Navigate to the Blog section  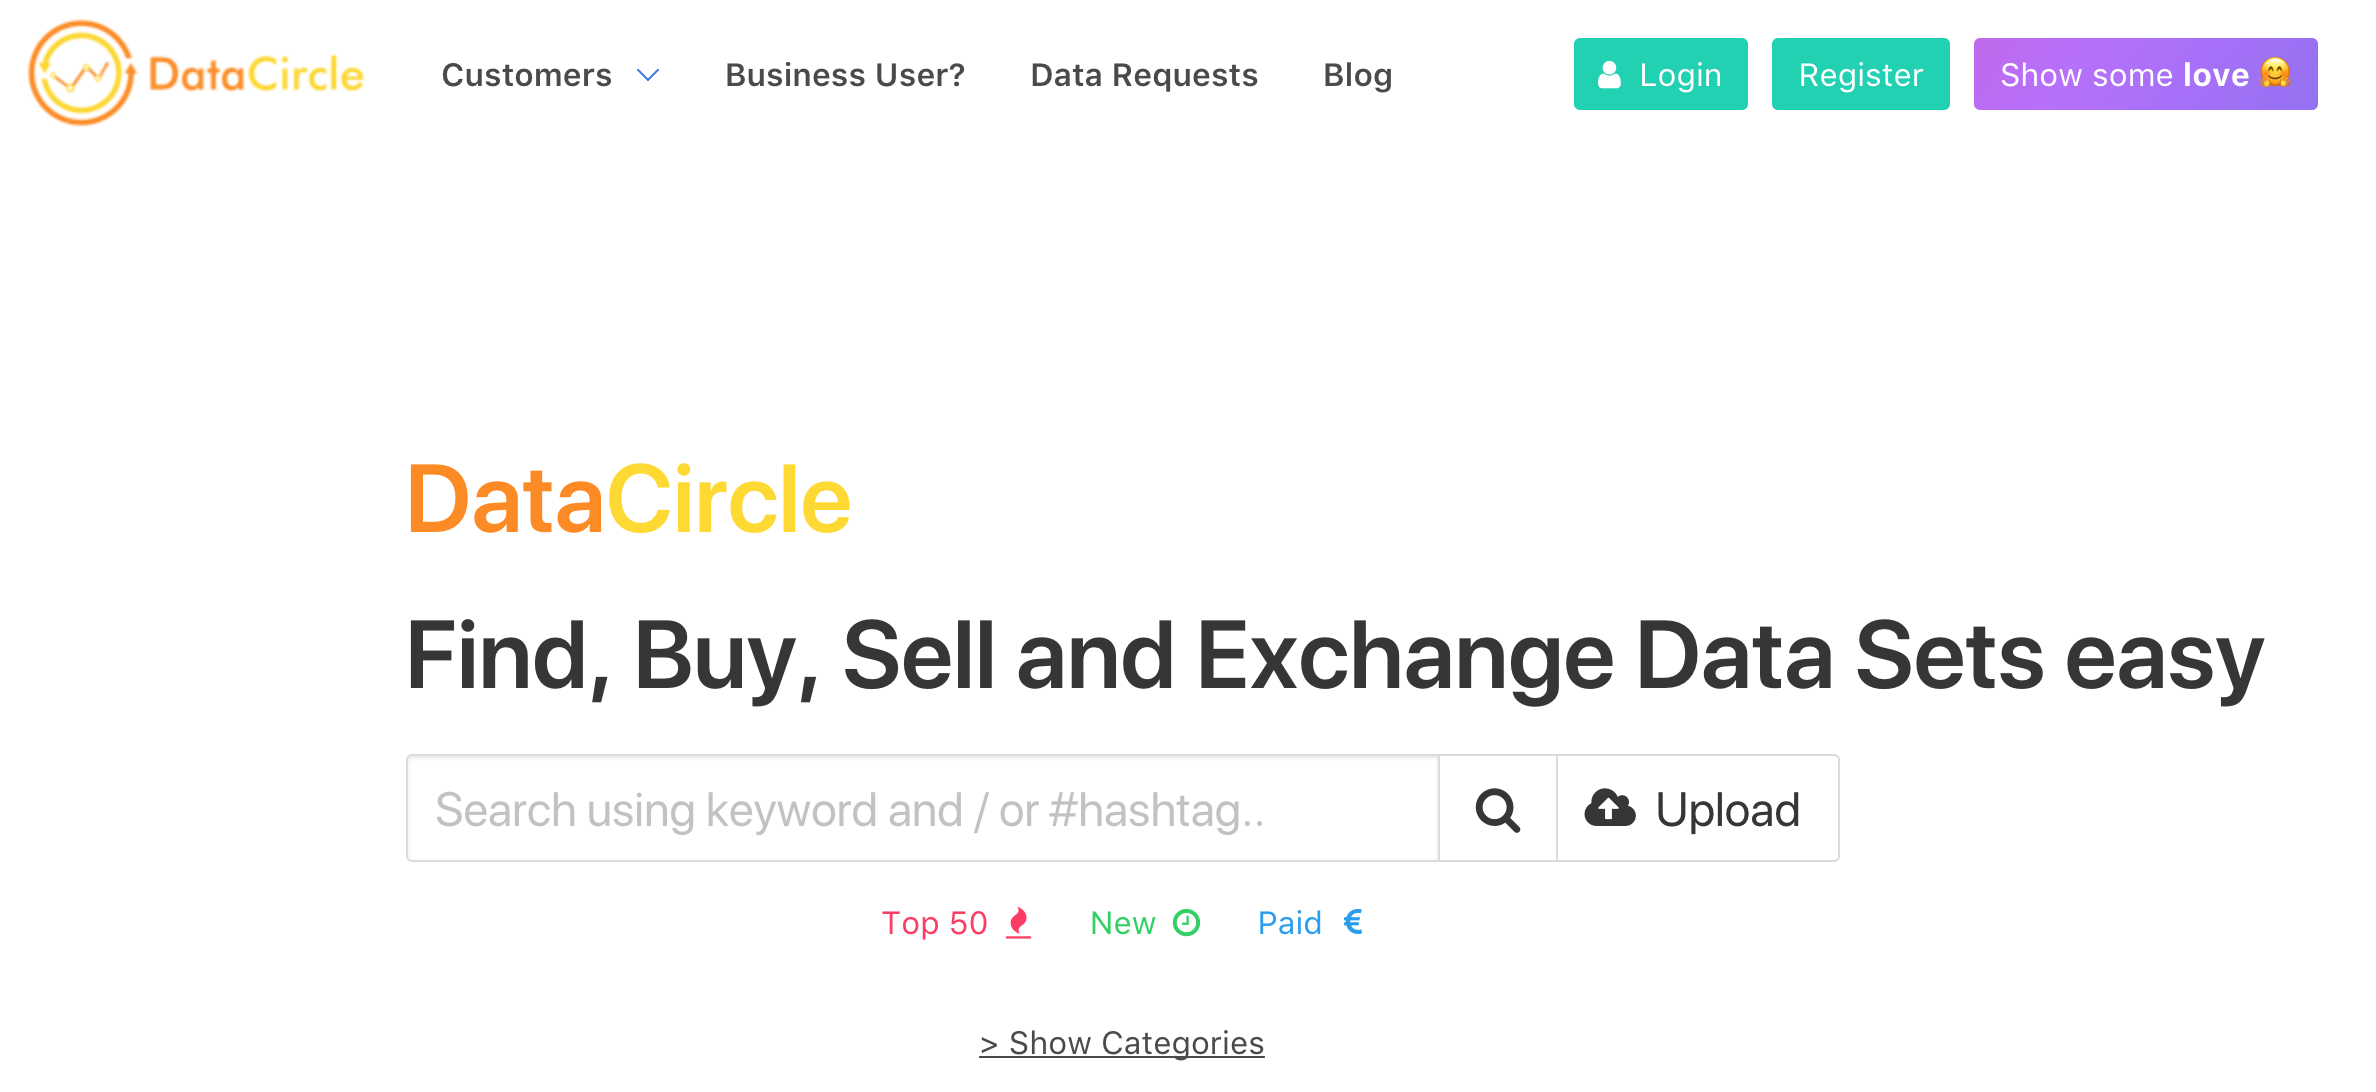pos(1358,74)
